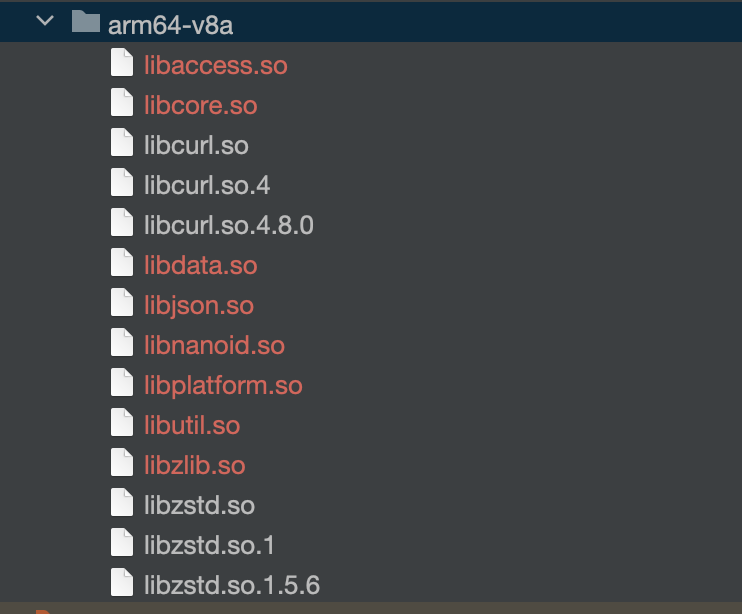Click the libcurl.so file icon
742x614 pixels.
pyautogui.click(x=122, y=145)
